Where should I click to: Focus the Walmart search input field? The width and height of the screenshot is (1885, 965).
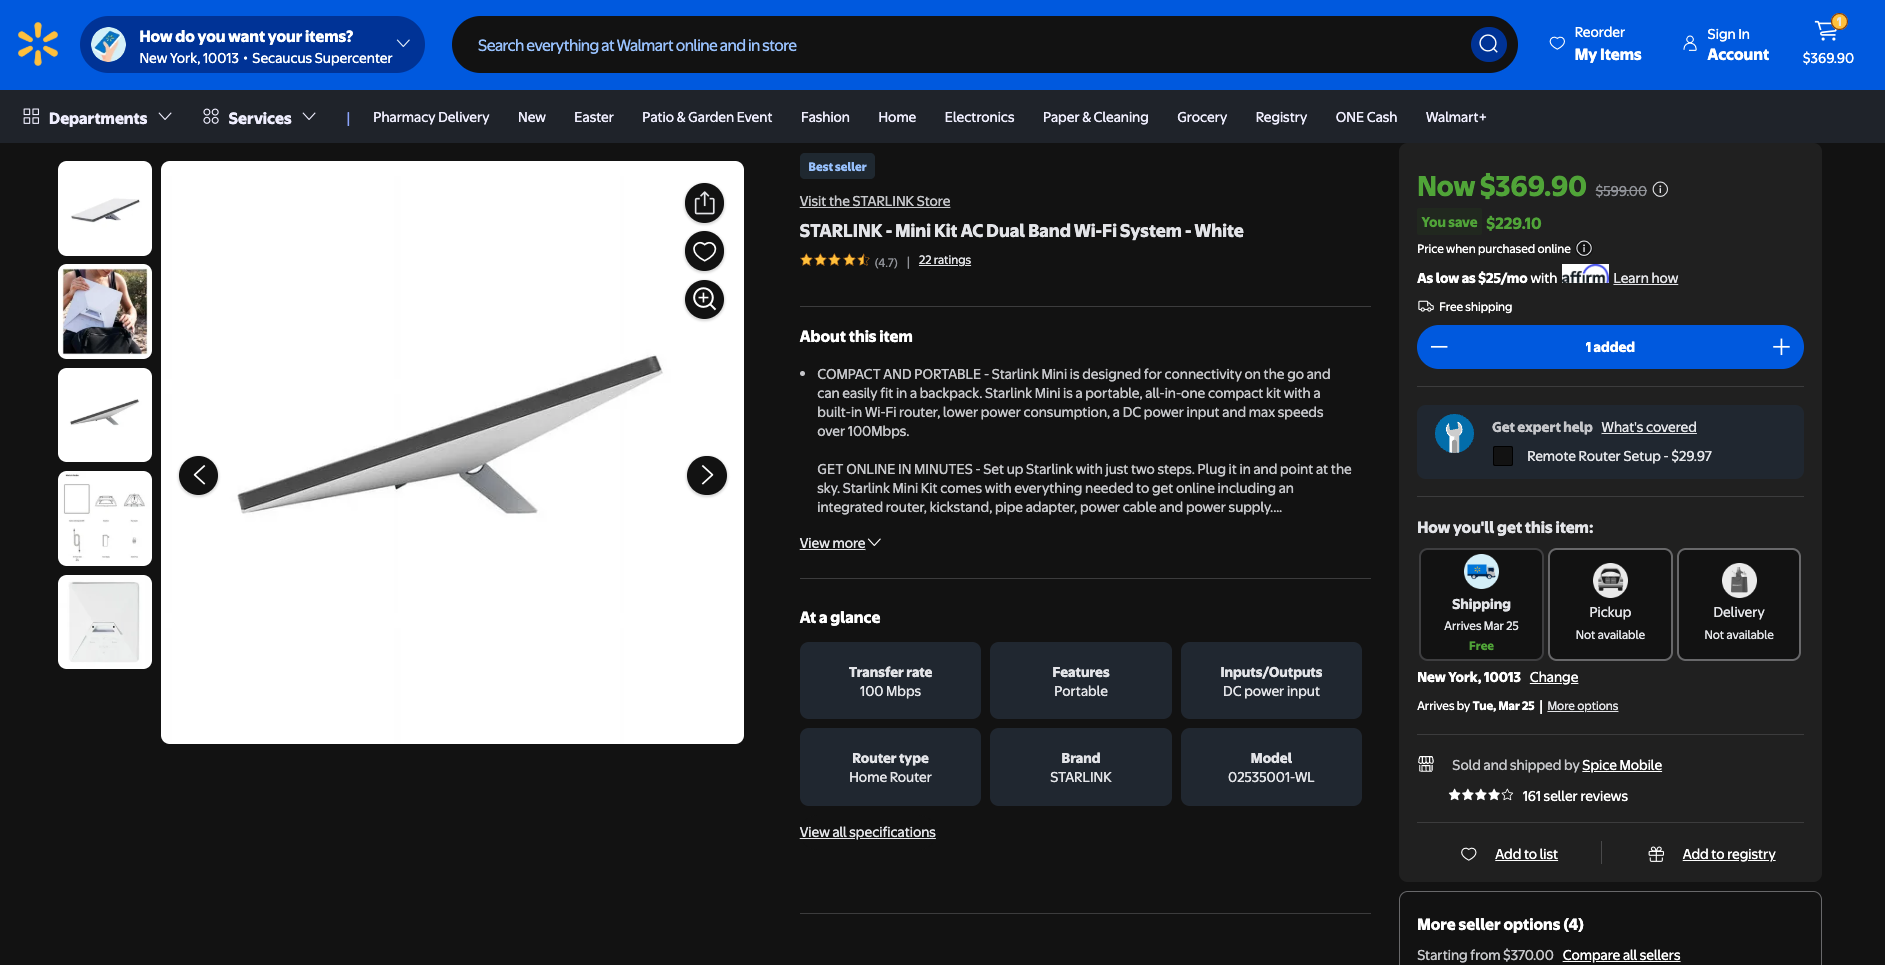960,45
